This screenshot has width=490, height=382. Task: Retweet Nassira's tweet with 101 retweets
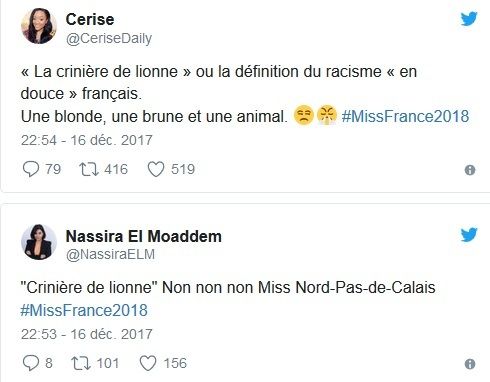(x=81, y=363)
